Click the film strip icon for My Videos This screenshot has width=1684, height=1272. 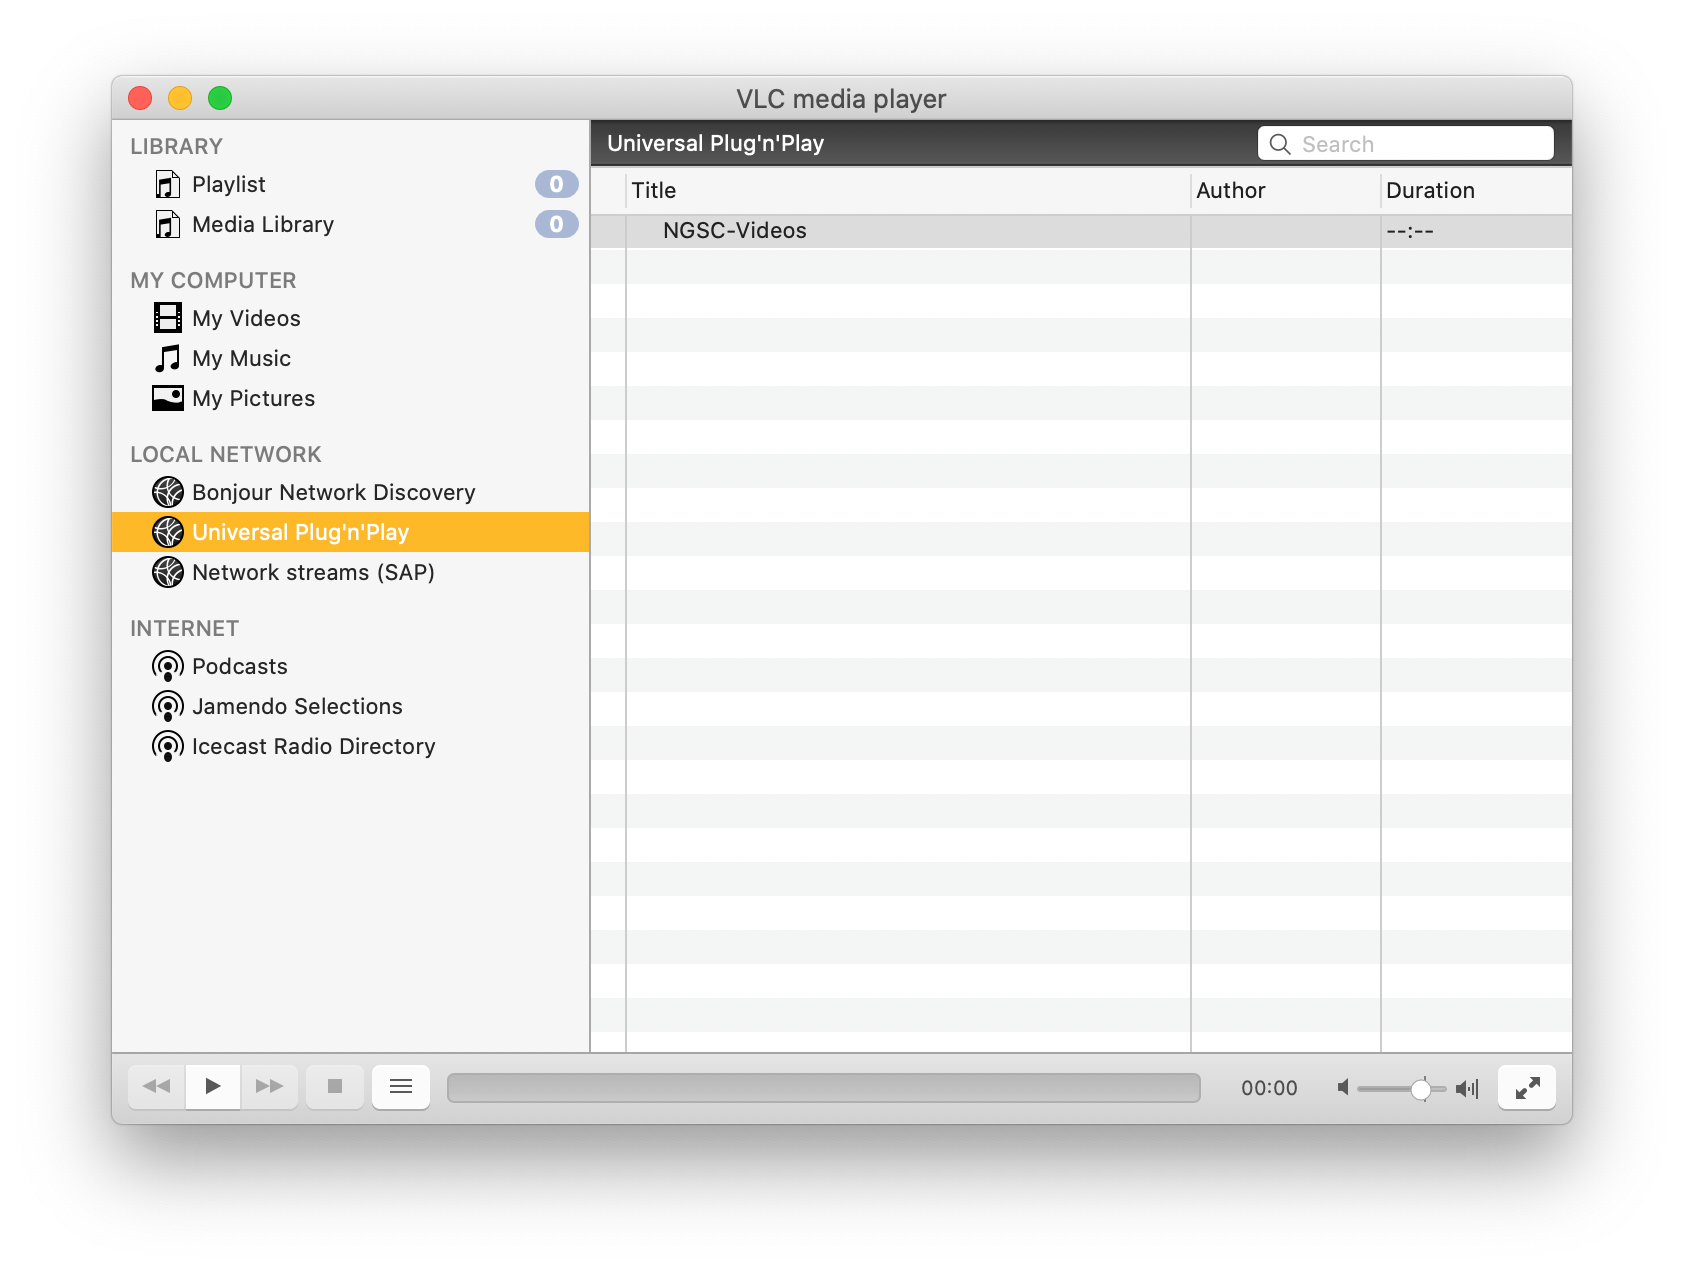(x=167, y=318)
